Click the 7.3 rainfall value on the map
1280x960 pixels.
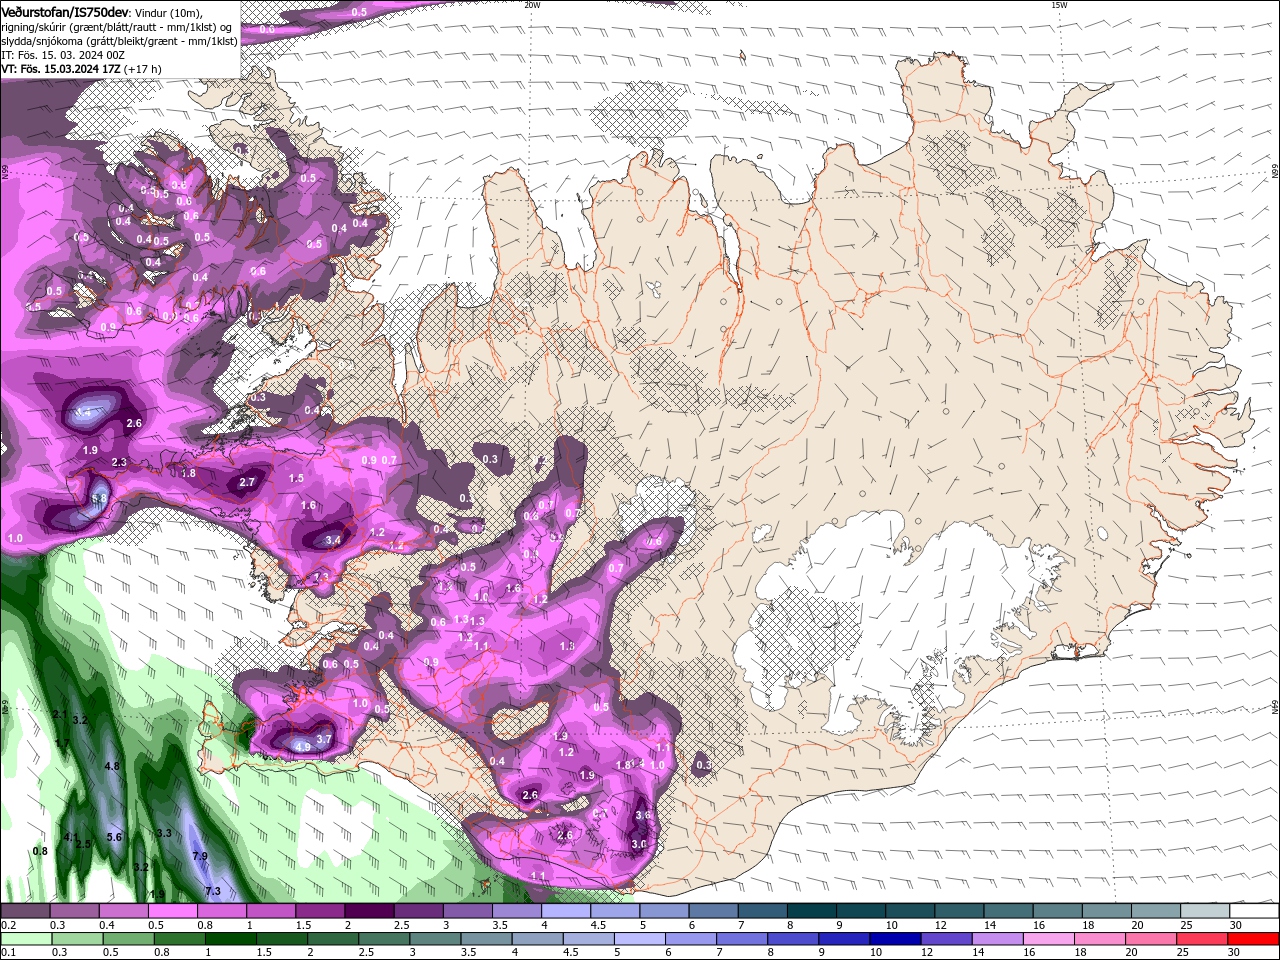[212, 891]
